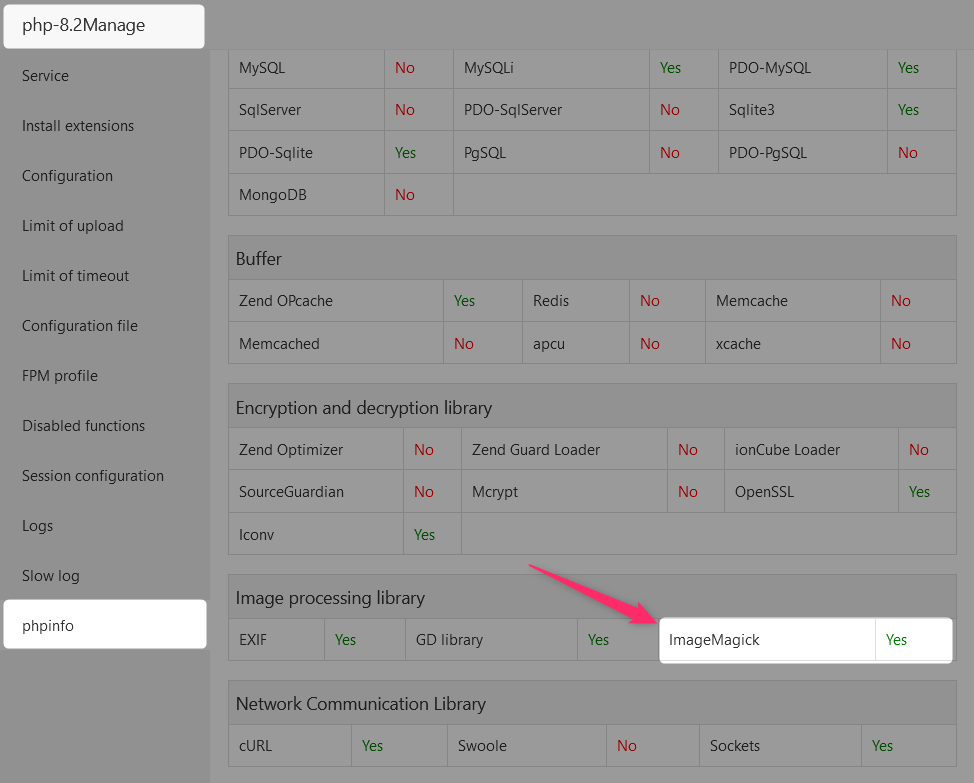Select the Configuration file entry
This screenshot has height=783, width=974.
[x=80, y=326]
